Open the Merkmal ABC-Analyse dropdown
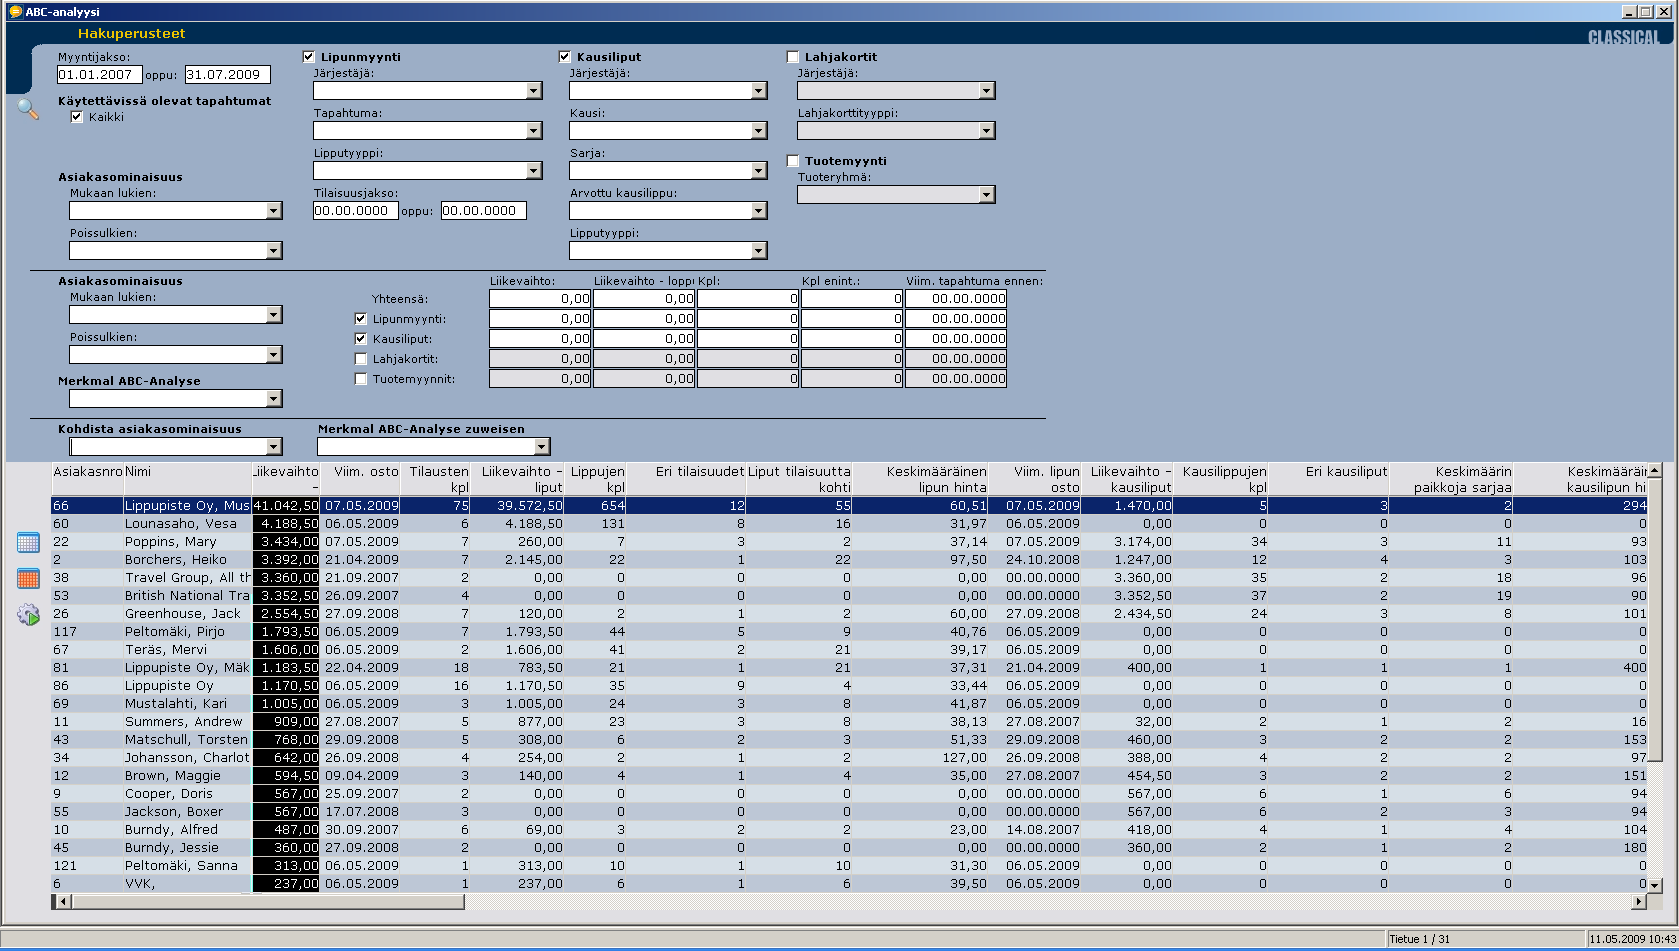The image size is (1679, 951). click(274, 399)
